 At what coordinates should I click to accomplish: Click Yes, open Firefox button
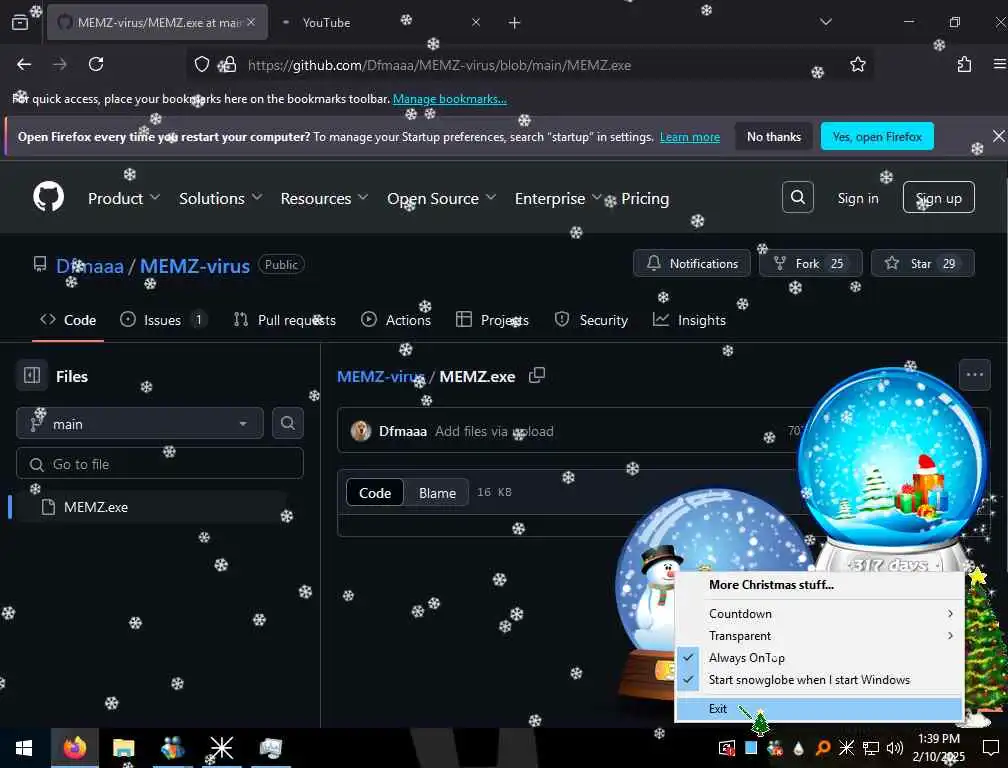[877, 136]
